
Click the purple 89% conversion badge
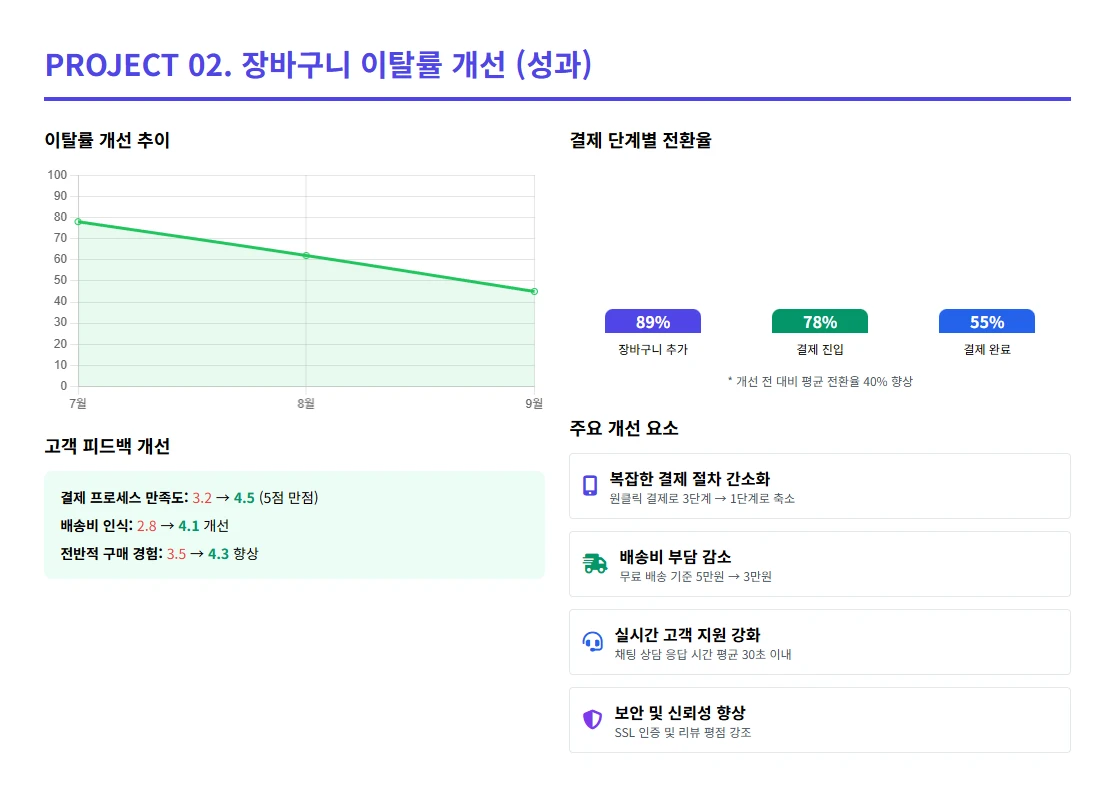(x=653, y=321)
